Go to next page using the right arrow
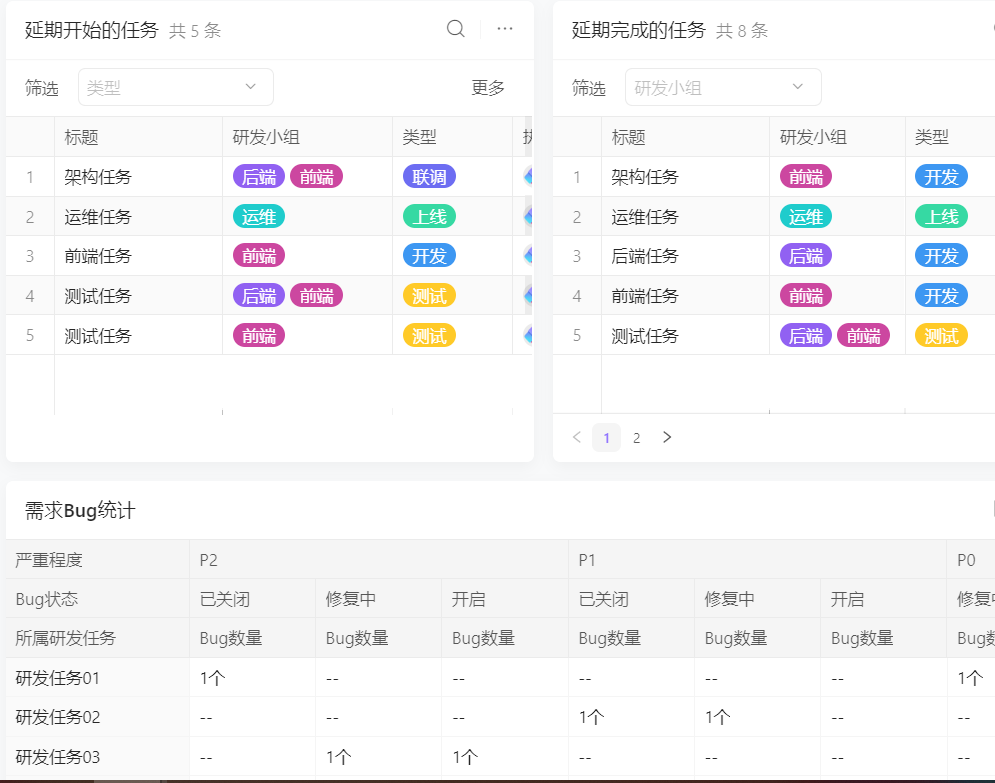The height and width of the screenshot is (783, 995). click(667, 437)
